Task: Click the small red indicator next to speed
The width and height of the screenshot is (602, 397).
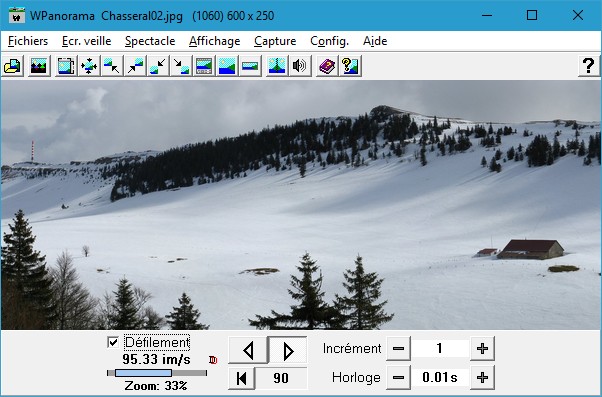Action: point(213,360)
